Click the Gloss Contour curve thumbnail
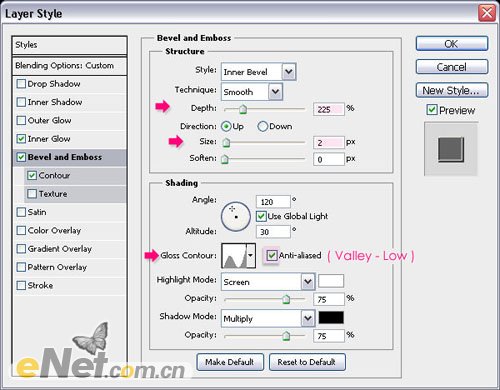 234,256
